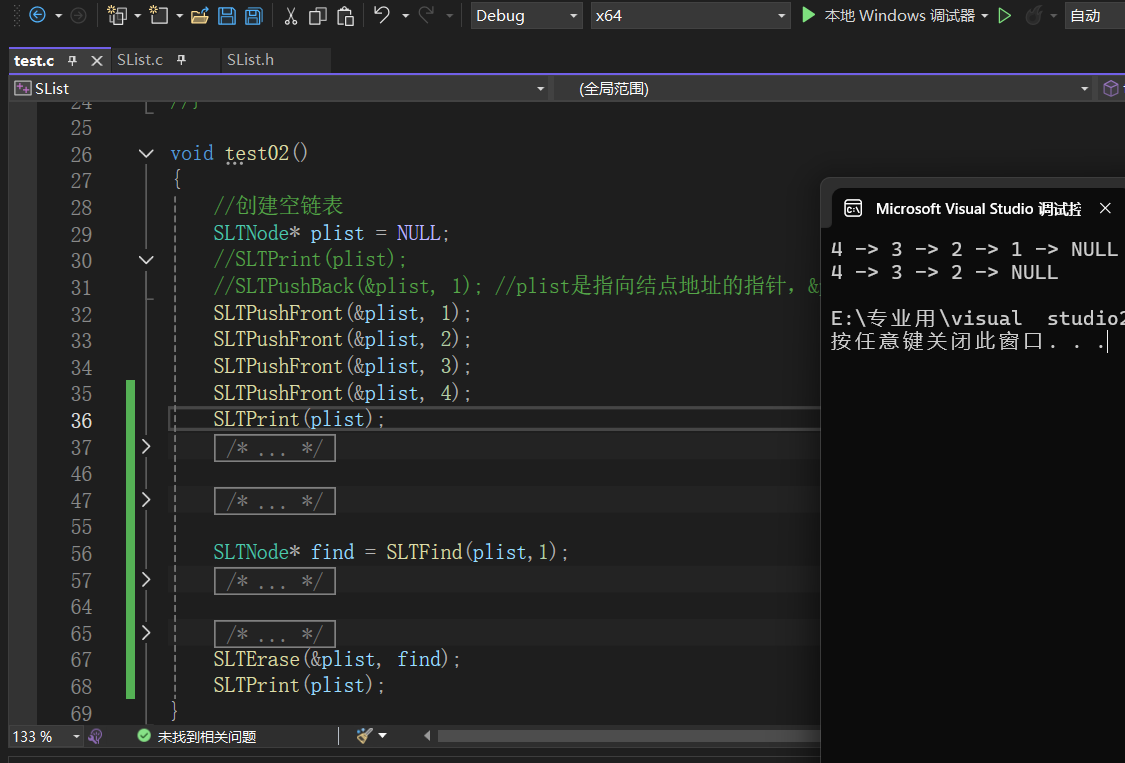1125x763 pixels.
Task: Click SLTErase(&plist, find) on line 67
Action: coord(336,659)
